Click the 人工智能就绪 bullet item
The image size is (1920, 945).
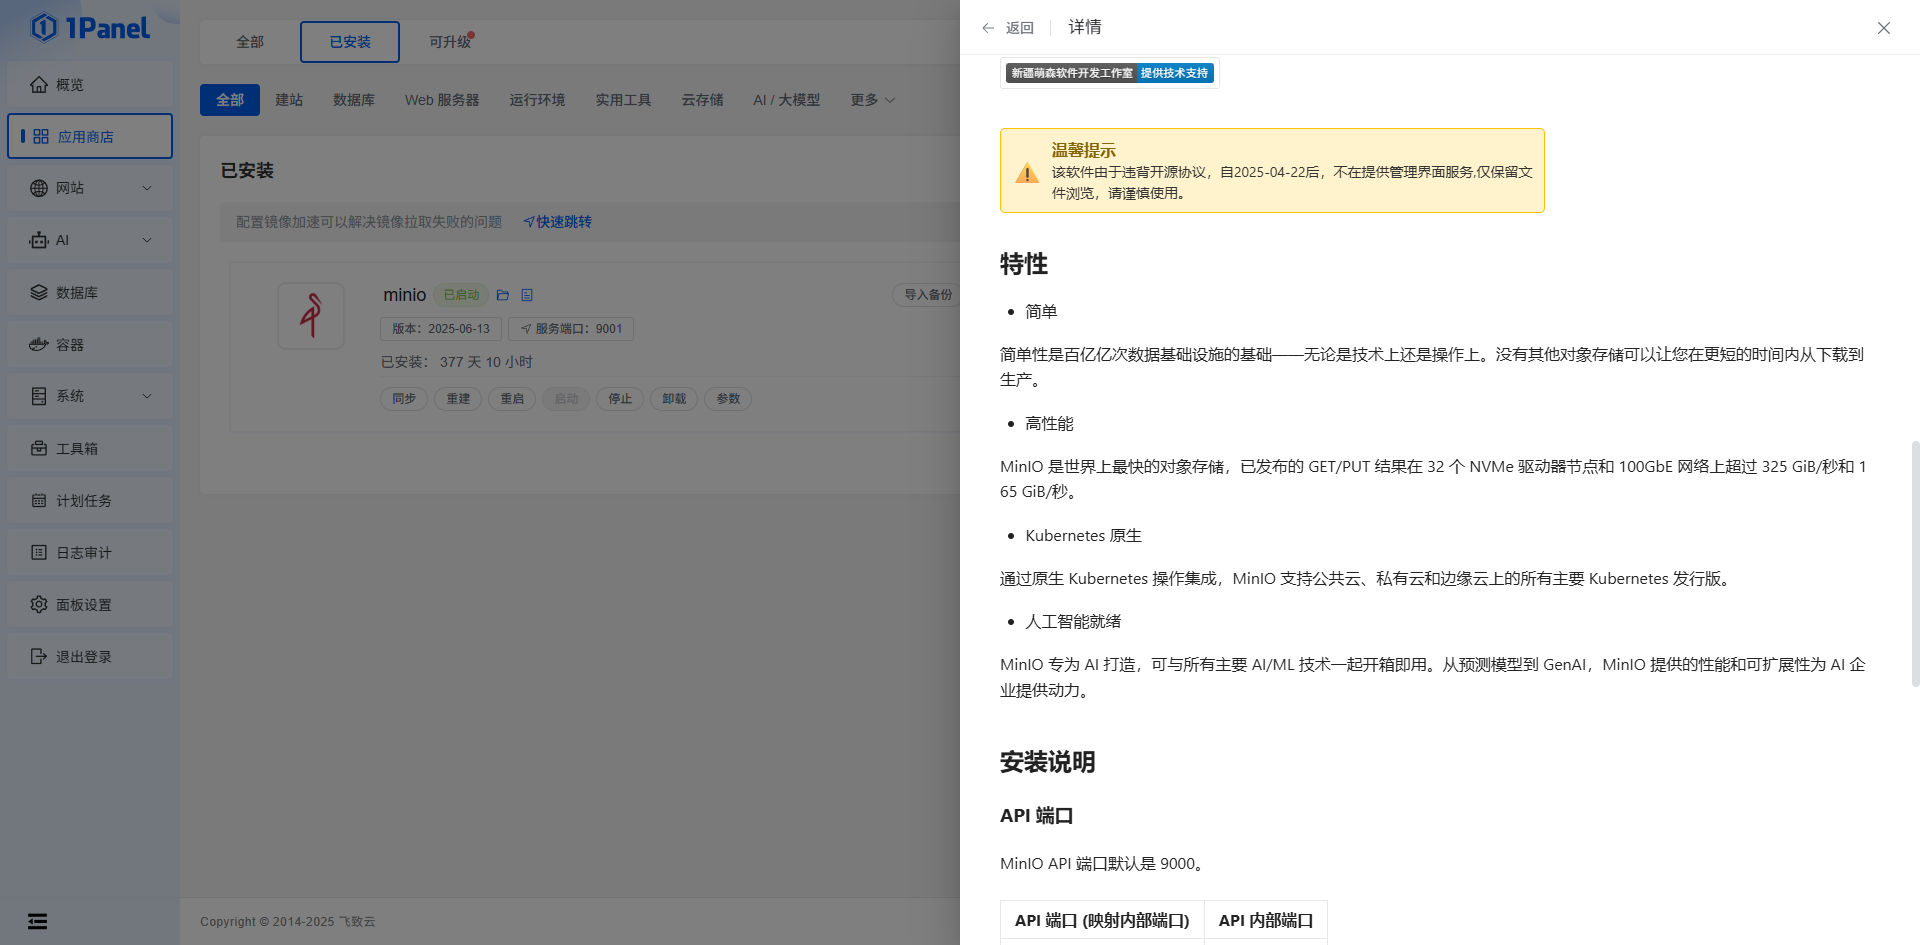1073,622
